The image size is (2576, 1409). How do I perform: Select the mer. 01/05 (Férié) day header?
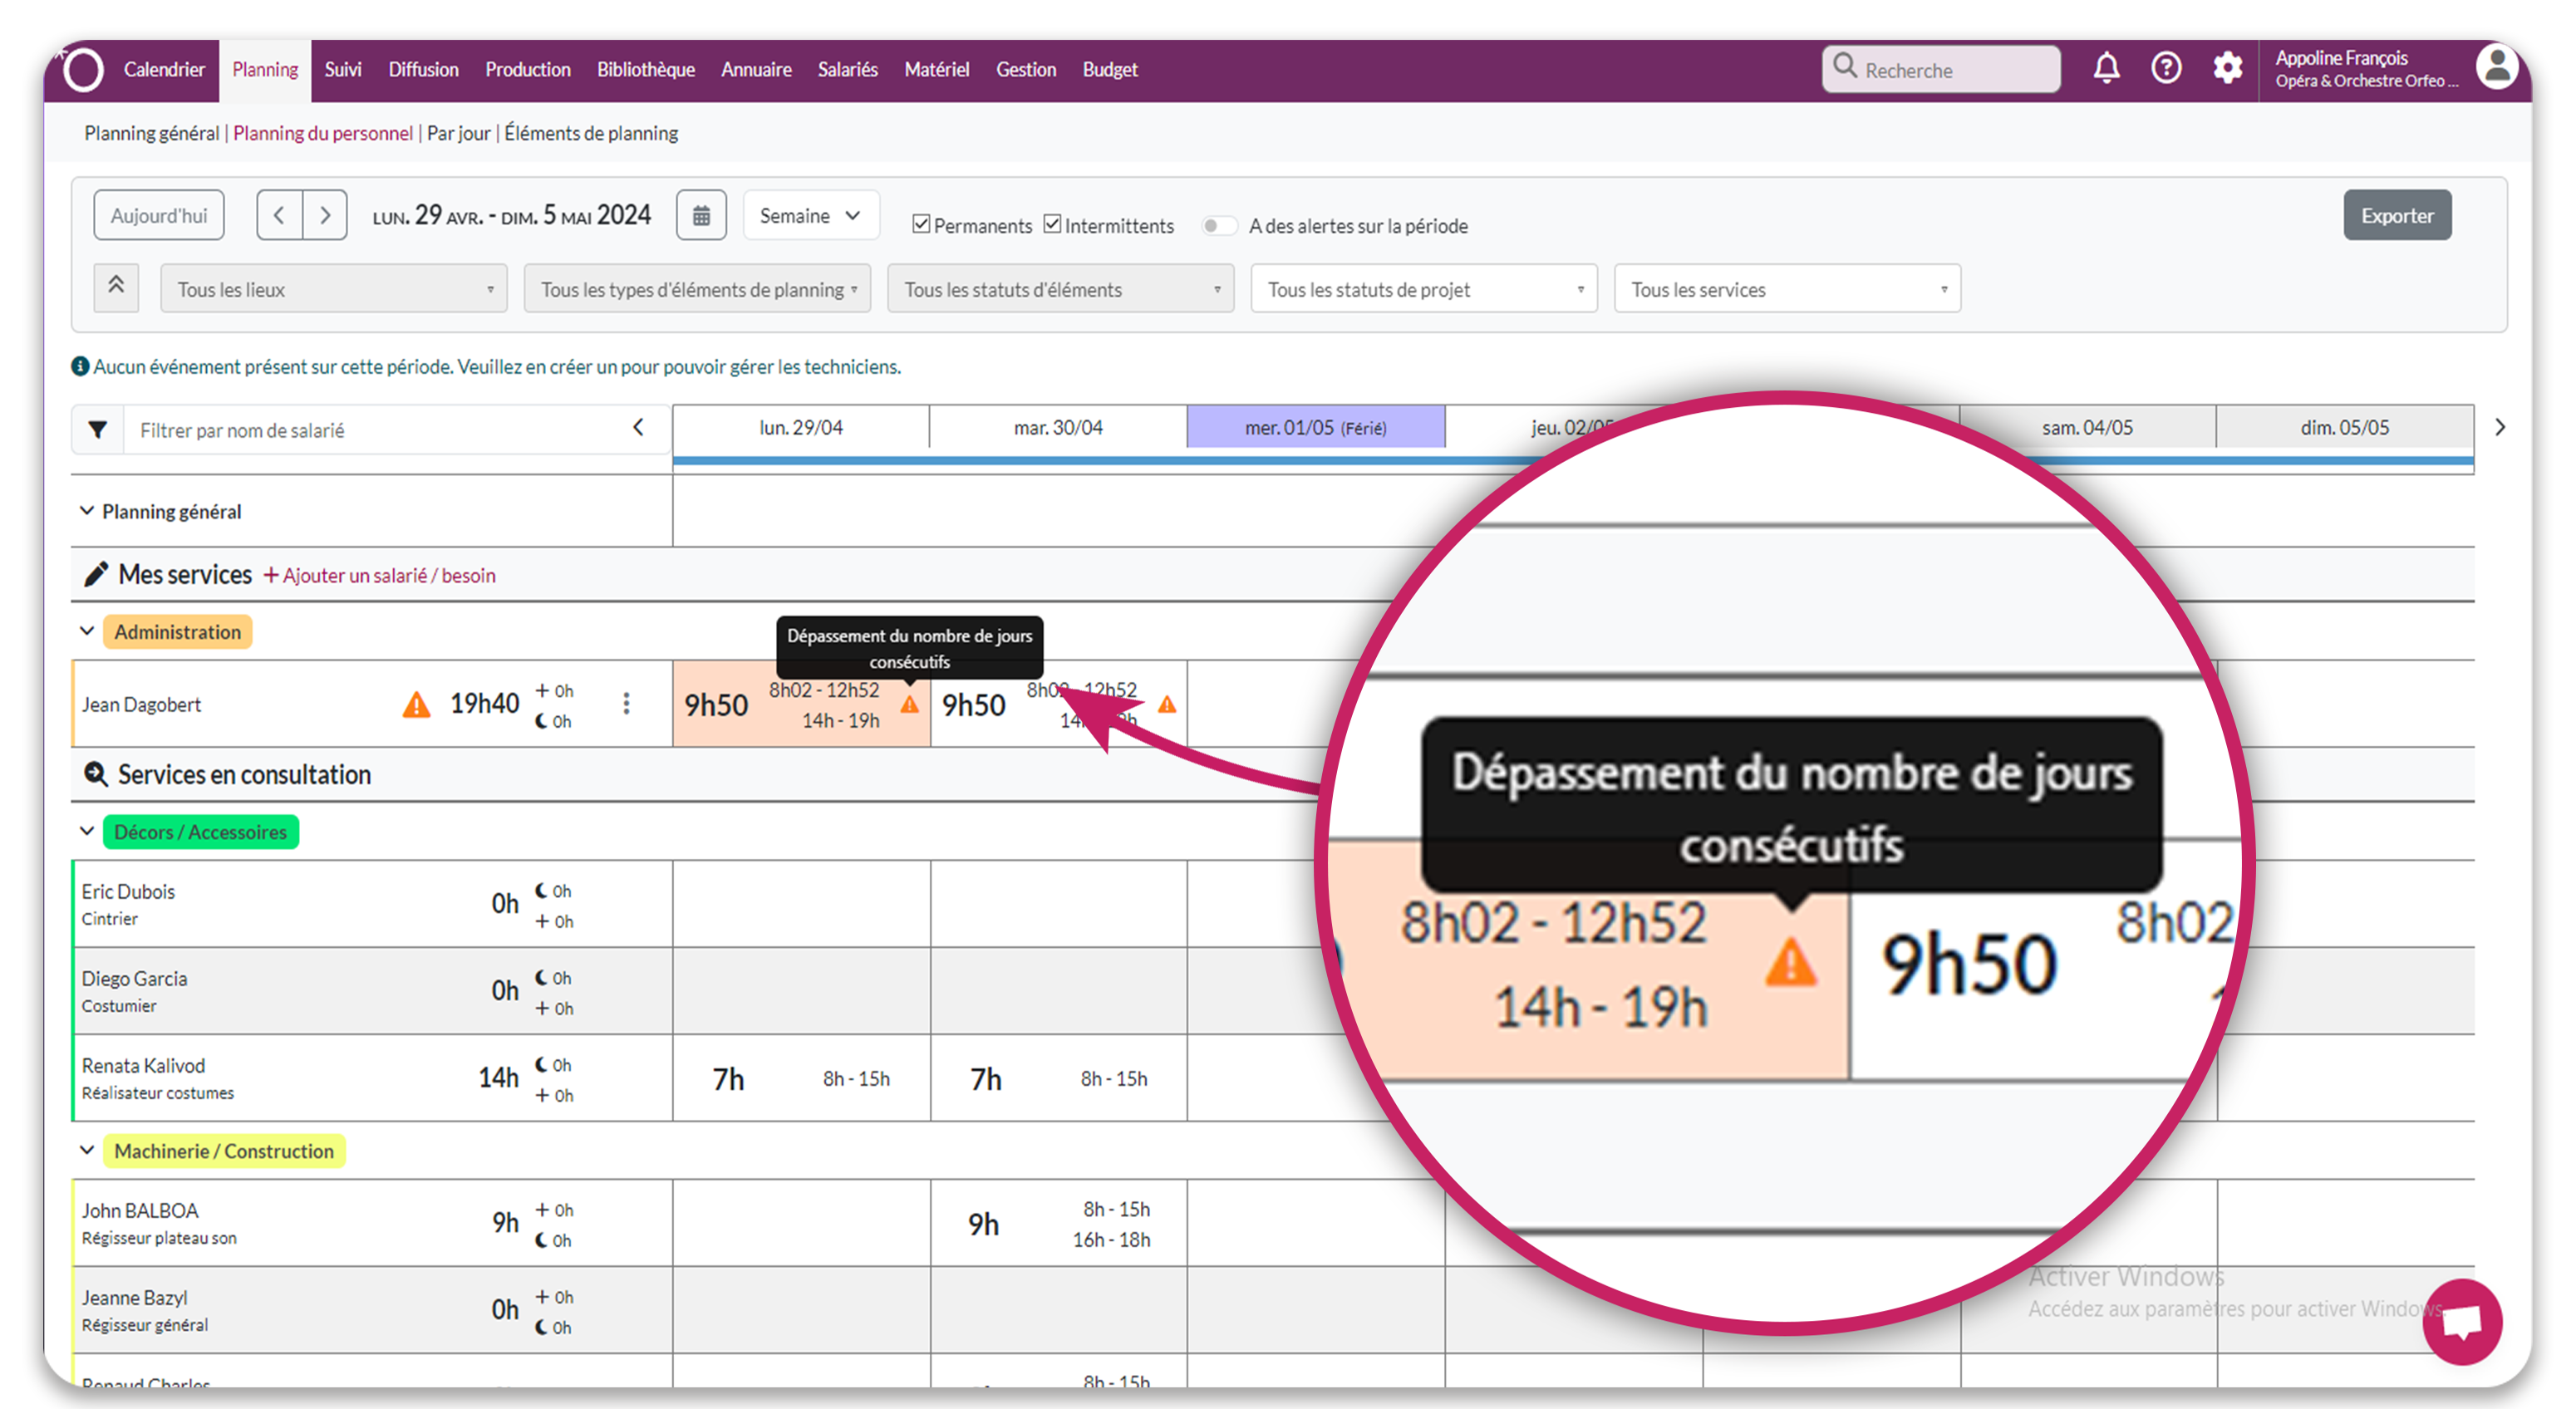coord(1315,428)
